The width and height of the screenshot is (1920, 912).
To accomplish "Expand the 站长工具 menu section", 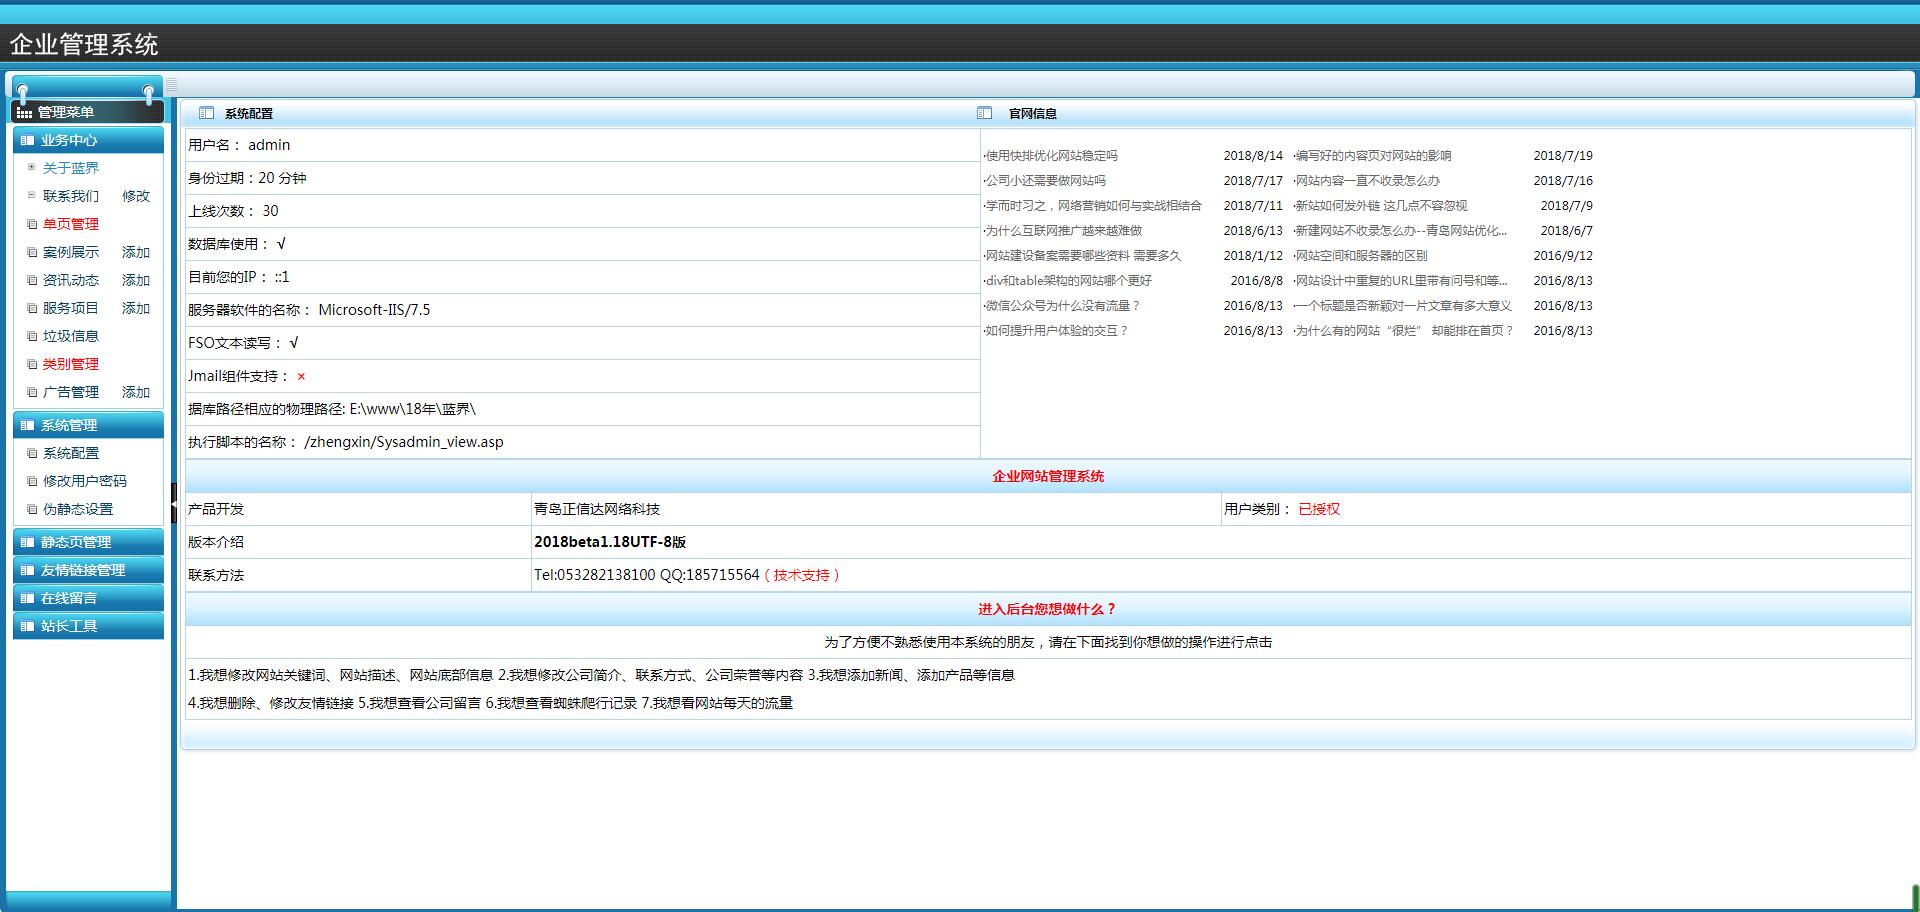I will (x=88, y=626).
